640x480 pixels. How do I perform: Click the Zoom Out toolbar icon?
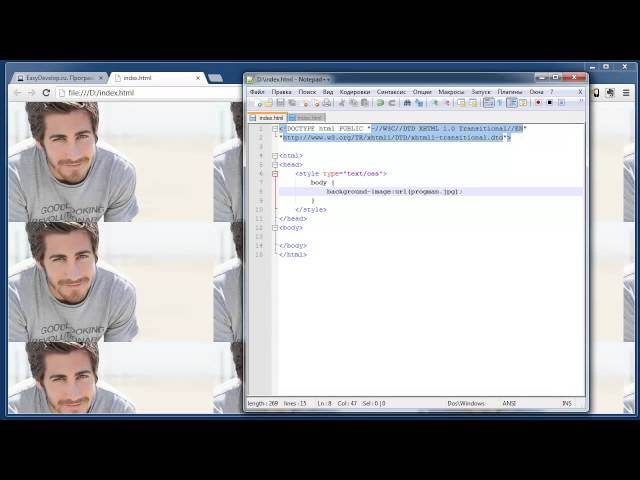(447, 103)
